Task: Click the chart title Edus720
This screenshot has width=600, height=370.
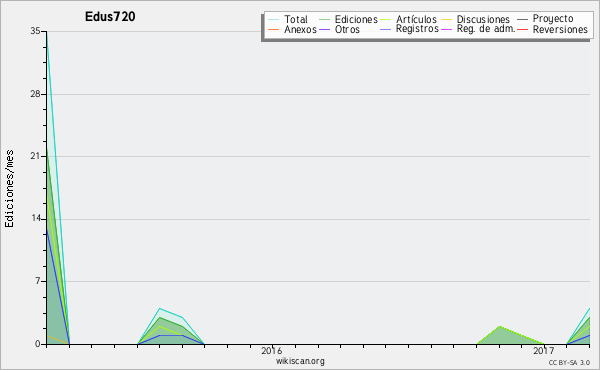Action: click(110, 17)
